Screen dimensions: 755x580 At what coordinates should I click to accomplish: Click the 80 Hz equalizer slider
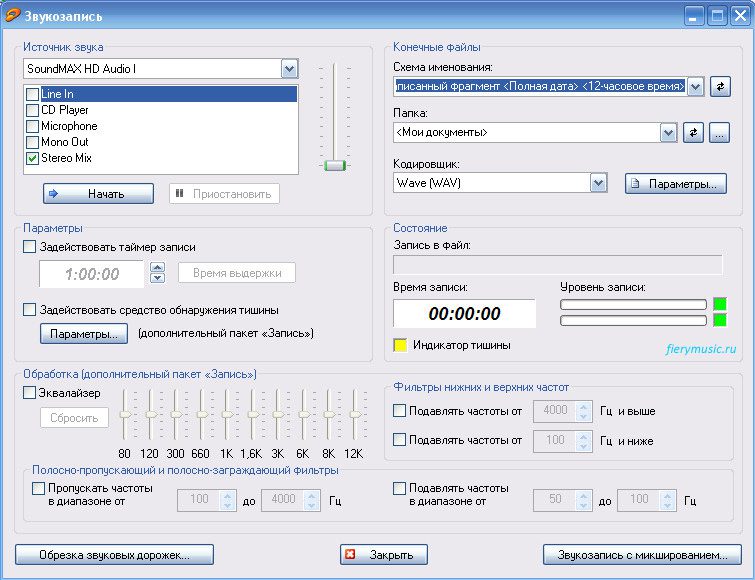[x=125, y=414]
